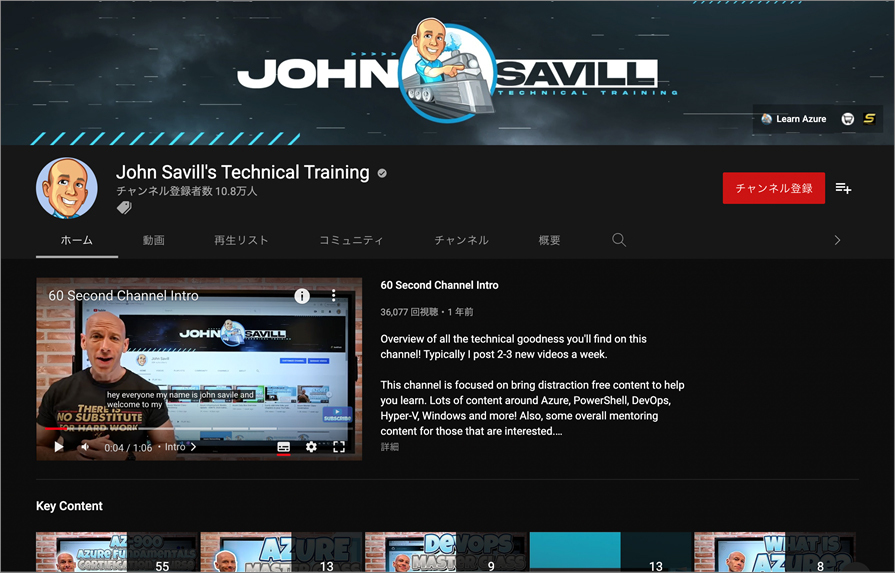Play the 60 Second Channel Intro video
895x573 pixels.
click(58, 447)
